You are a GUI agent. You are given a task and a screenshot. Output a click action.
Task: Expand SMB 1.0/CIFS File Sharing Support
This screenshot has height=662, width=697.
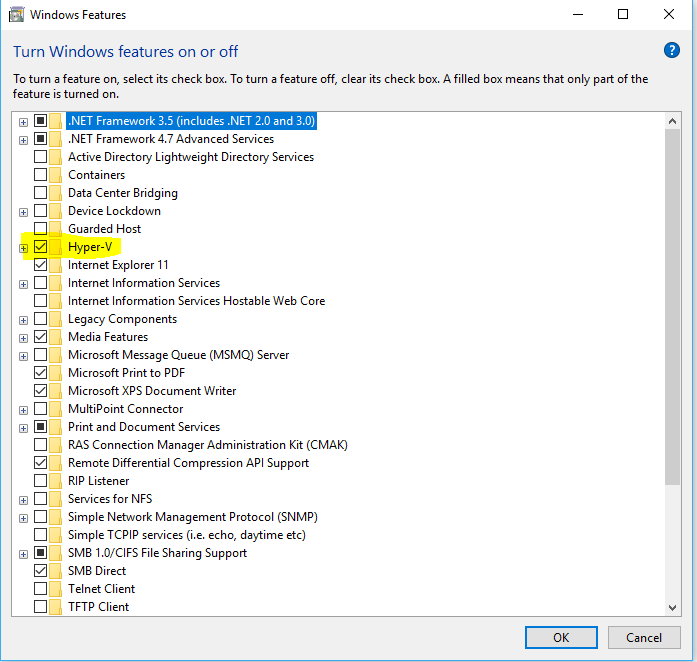(x=24, y=554)
